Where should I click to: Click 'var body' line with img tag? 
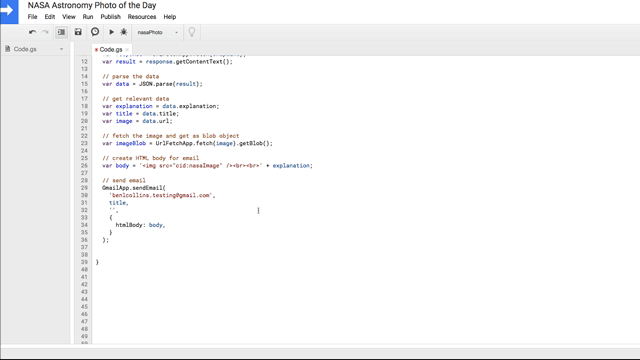tap(207, 166)
